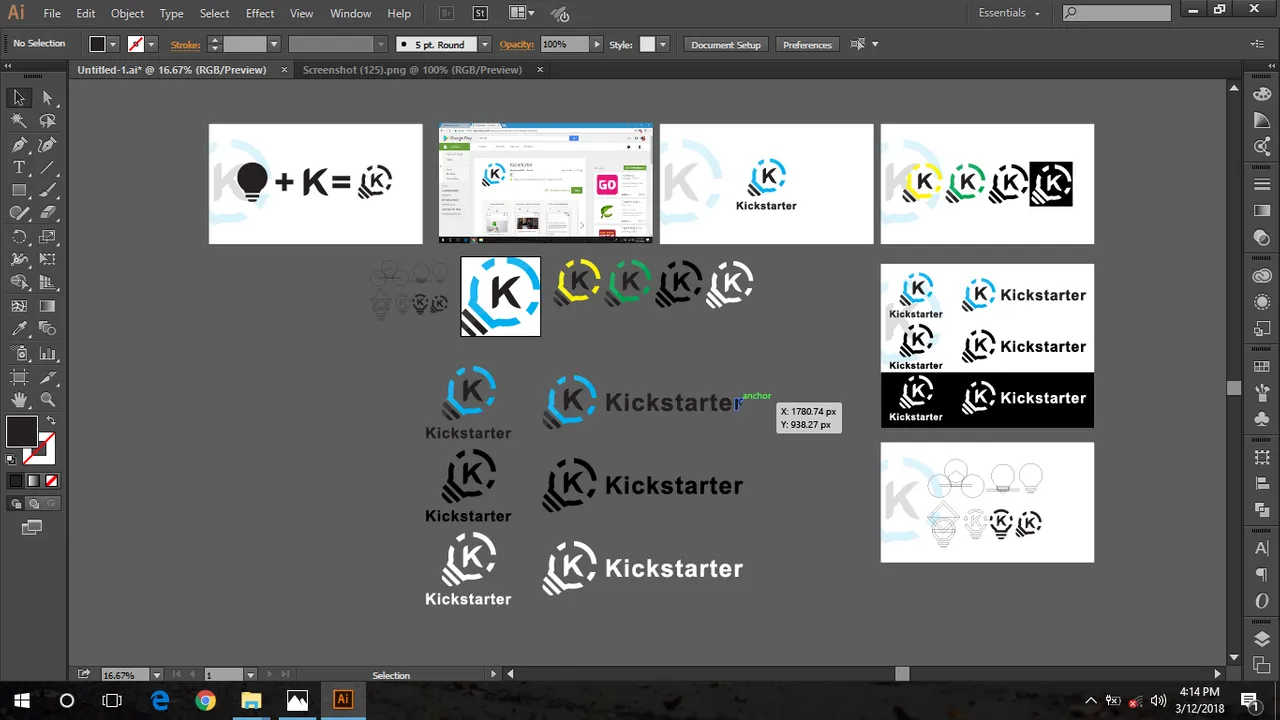Open the Swatches panel icon
This screenshot has width=1280, height=720.
click(x=1261, y=366)
